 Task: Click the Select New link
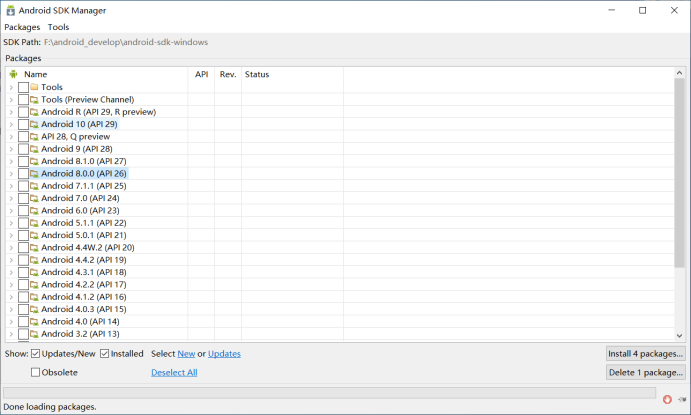coord(186,354)
